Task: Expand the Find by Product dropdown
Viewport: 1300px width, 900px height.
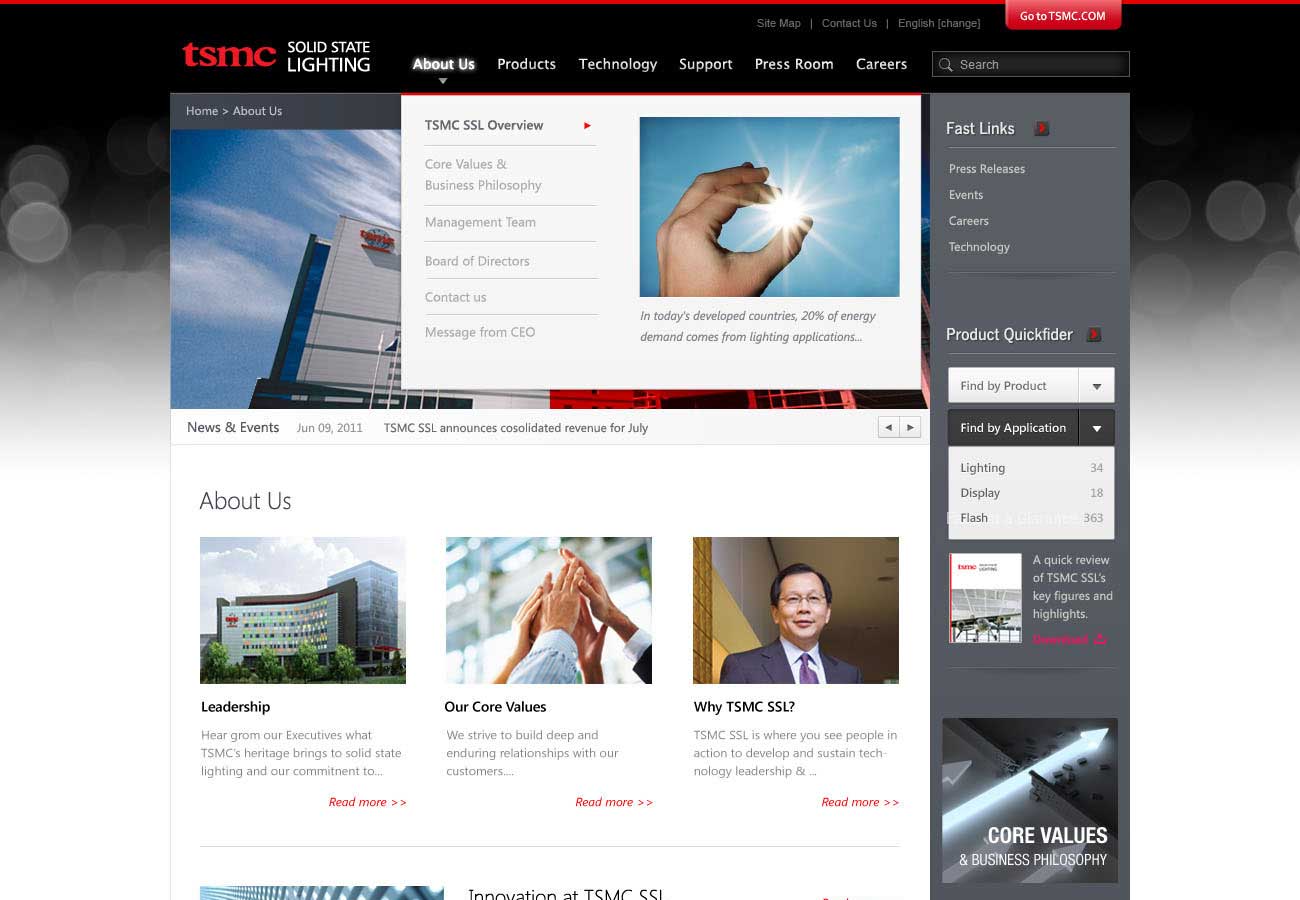Action: click(x=1096, y=386)
